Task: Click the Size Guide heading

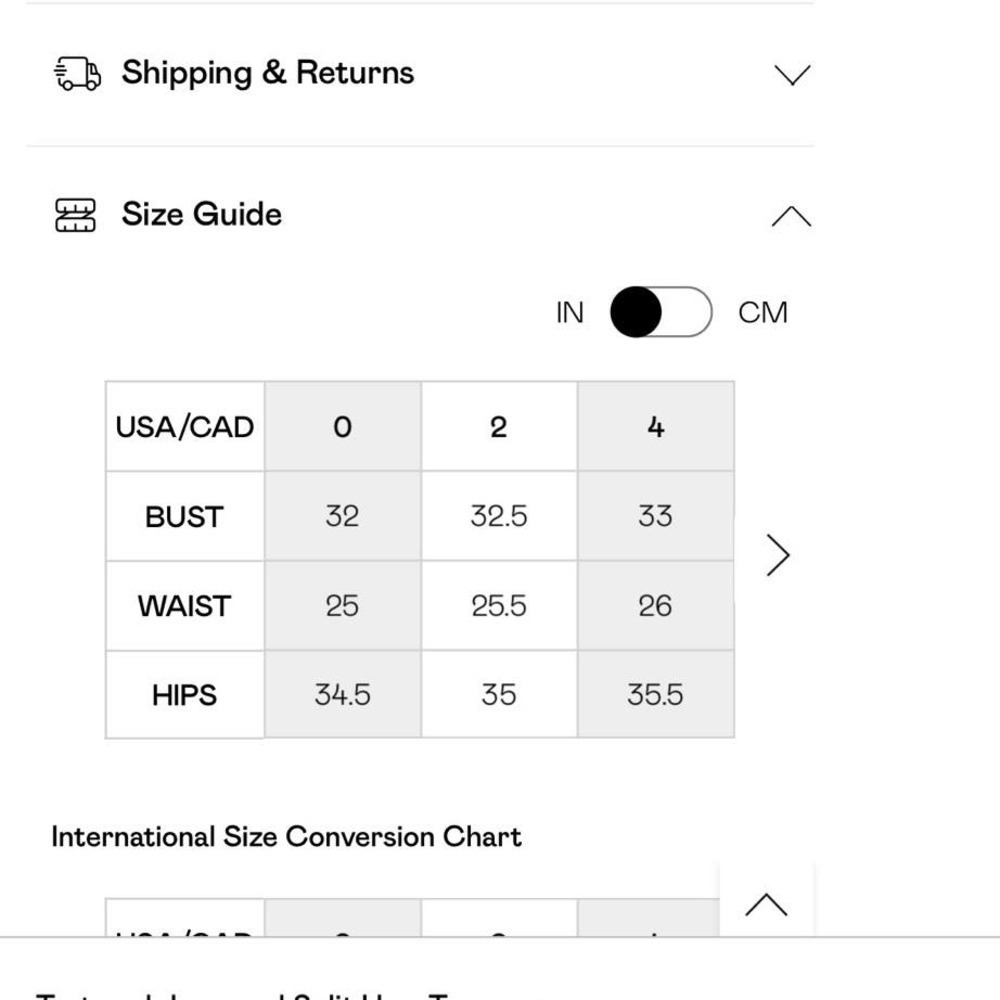Action: click(201, 214)
